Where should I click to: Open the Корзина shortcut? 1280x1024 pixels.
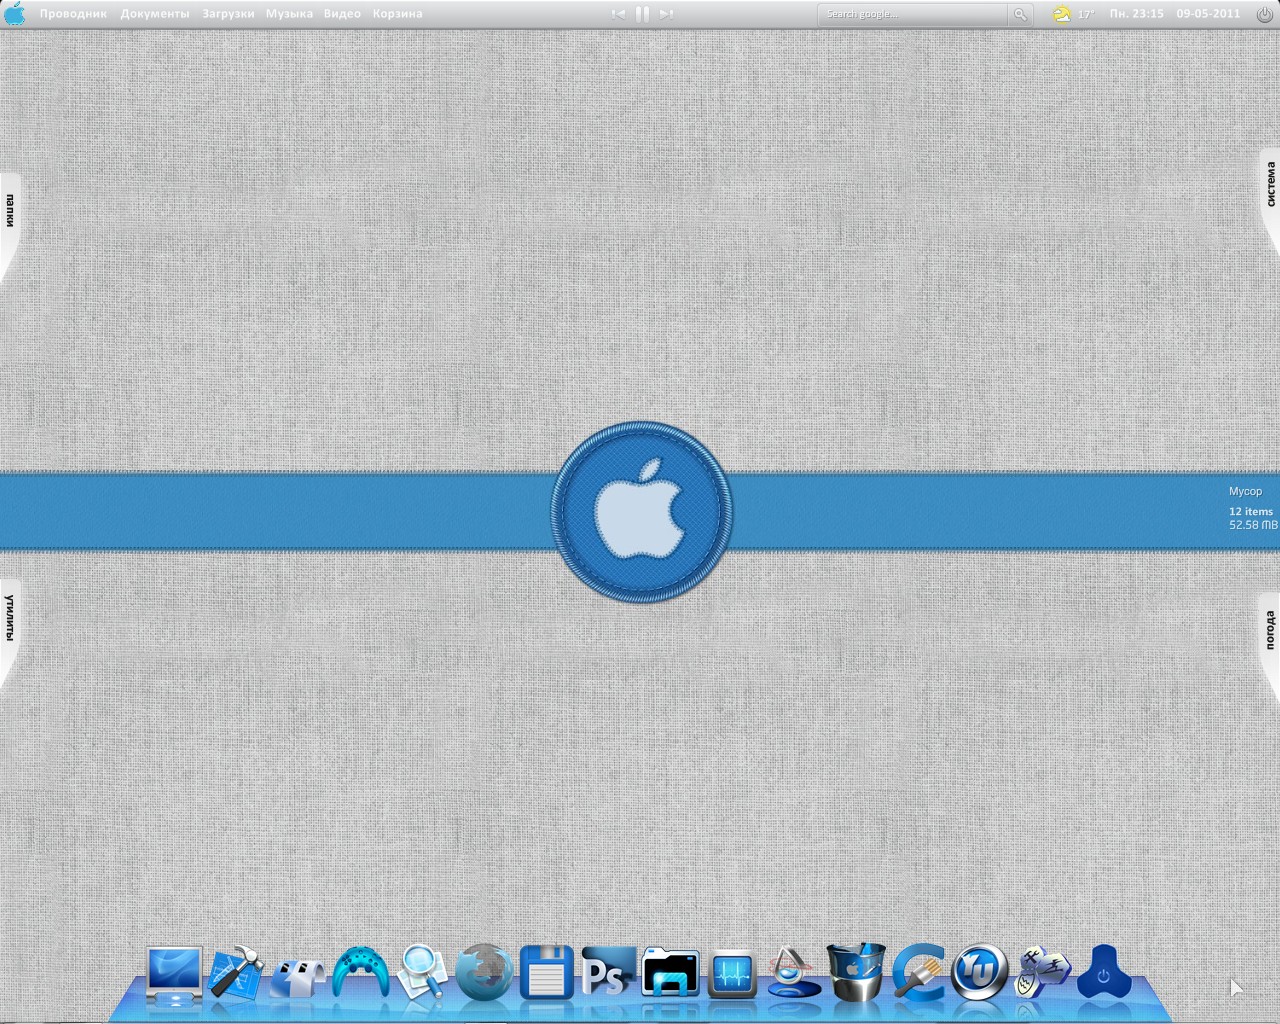[x=398, y=14]
